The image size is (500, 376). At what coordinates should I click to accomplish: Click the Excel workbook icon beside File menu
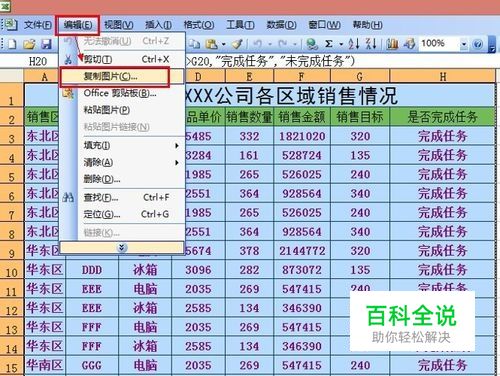10,25
